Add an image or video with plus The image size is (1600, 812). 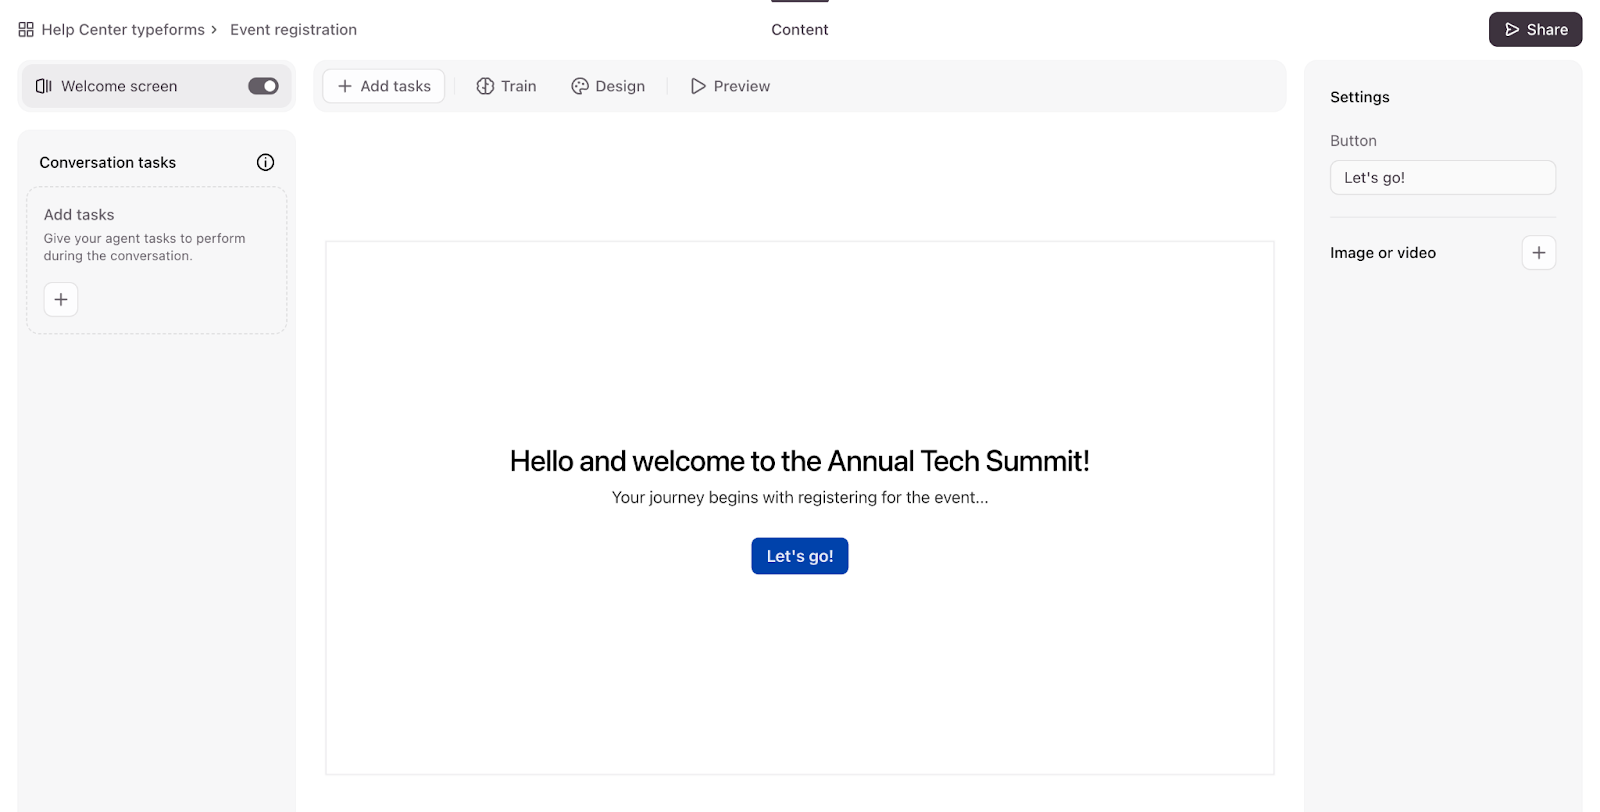1538,253
